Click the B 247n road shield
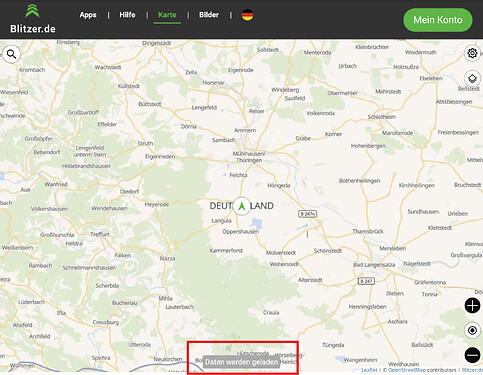 pos(307,214)
